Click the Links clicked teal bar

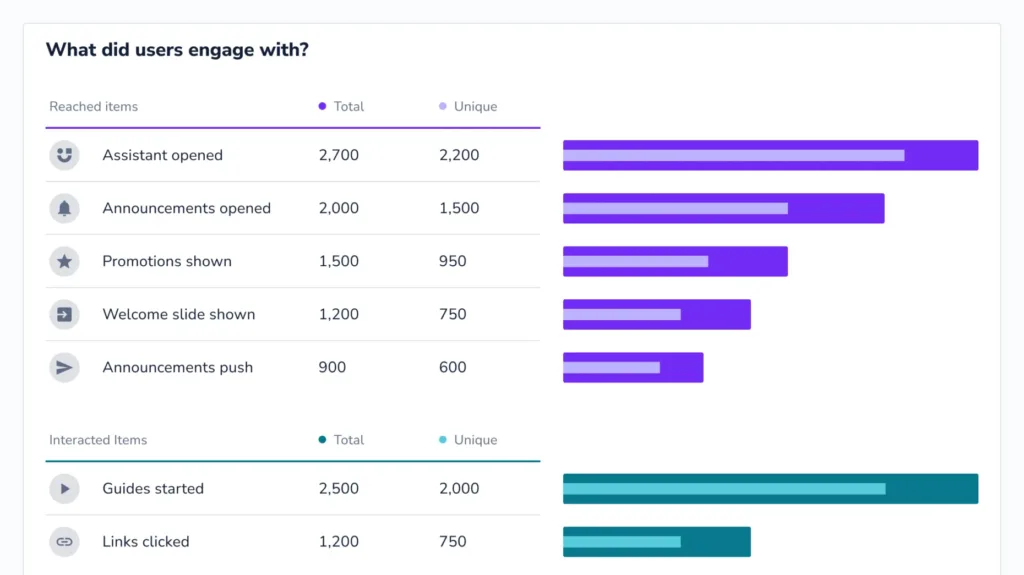[657, 542]
